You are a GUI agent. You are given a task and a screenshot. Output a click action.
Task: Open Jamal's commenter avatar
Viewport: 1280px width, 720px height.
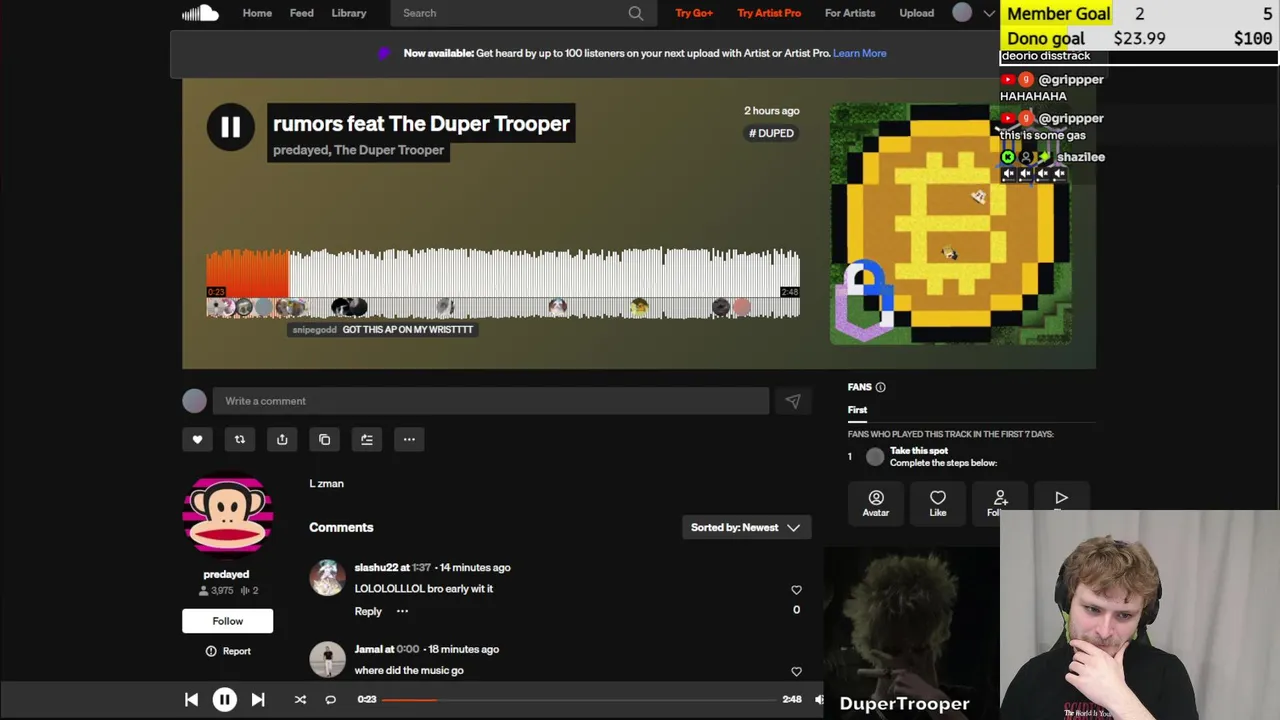click(x=327, y=659)
